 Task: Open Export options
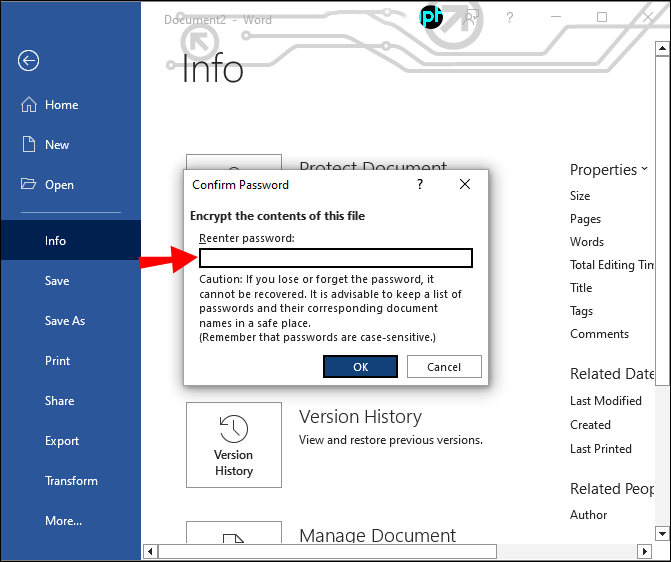tap(62, 441)
